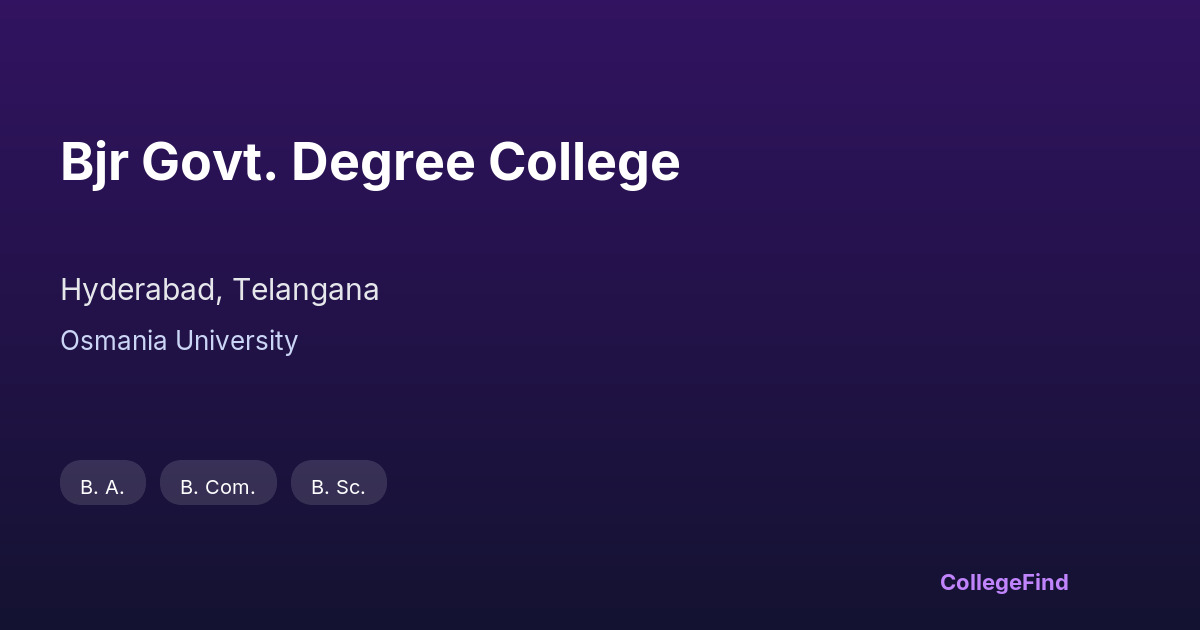The image size is (1200, 630).
Task: Open the Osmania University affiliation link
Action: pyautogui.click(x=179, y=341)
